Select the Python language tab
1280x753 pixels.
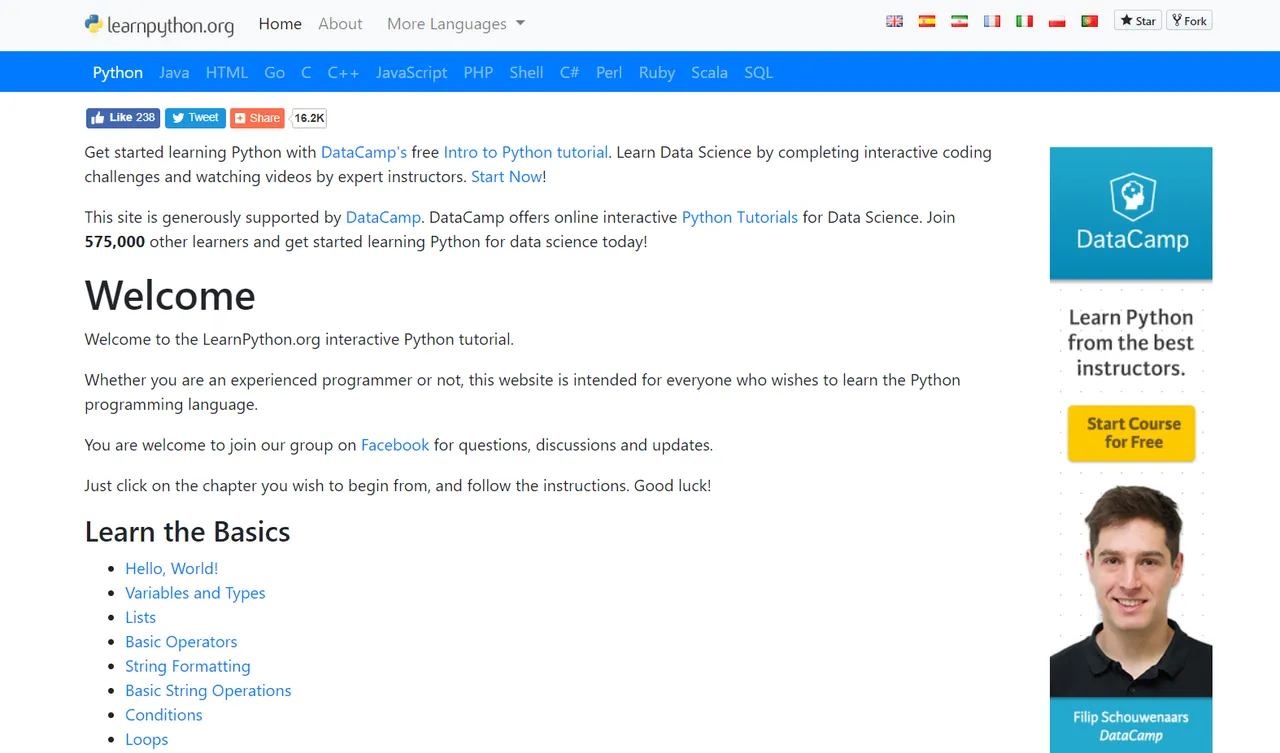[118, 72]
